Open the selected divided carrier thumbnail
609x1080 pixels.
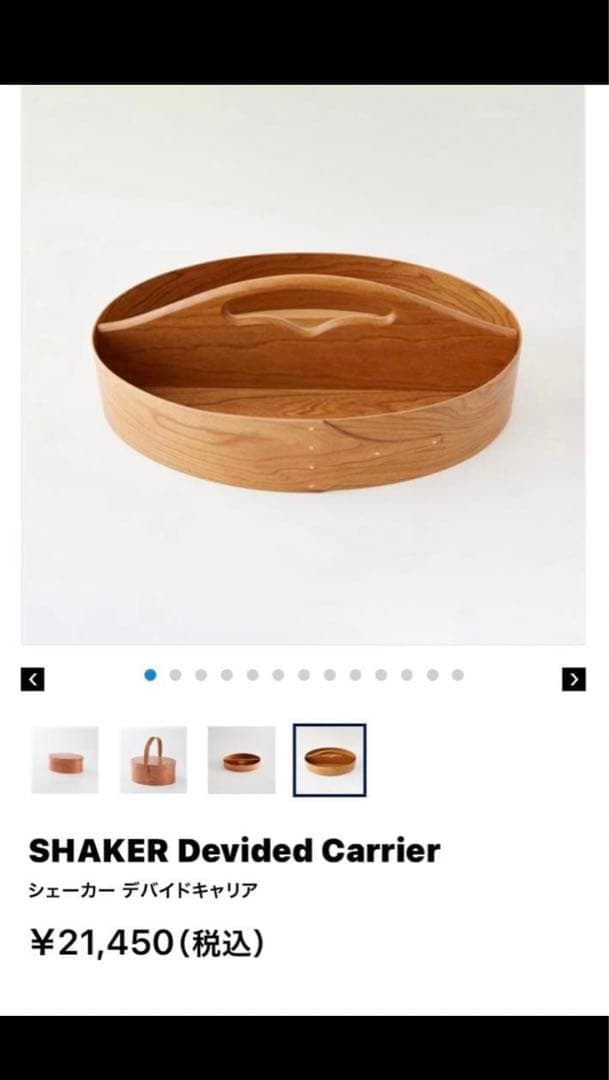click(329, 760)
